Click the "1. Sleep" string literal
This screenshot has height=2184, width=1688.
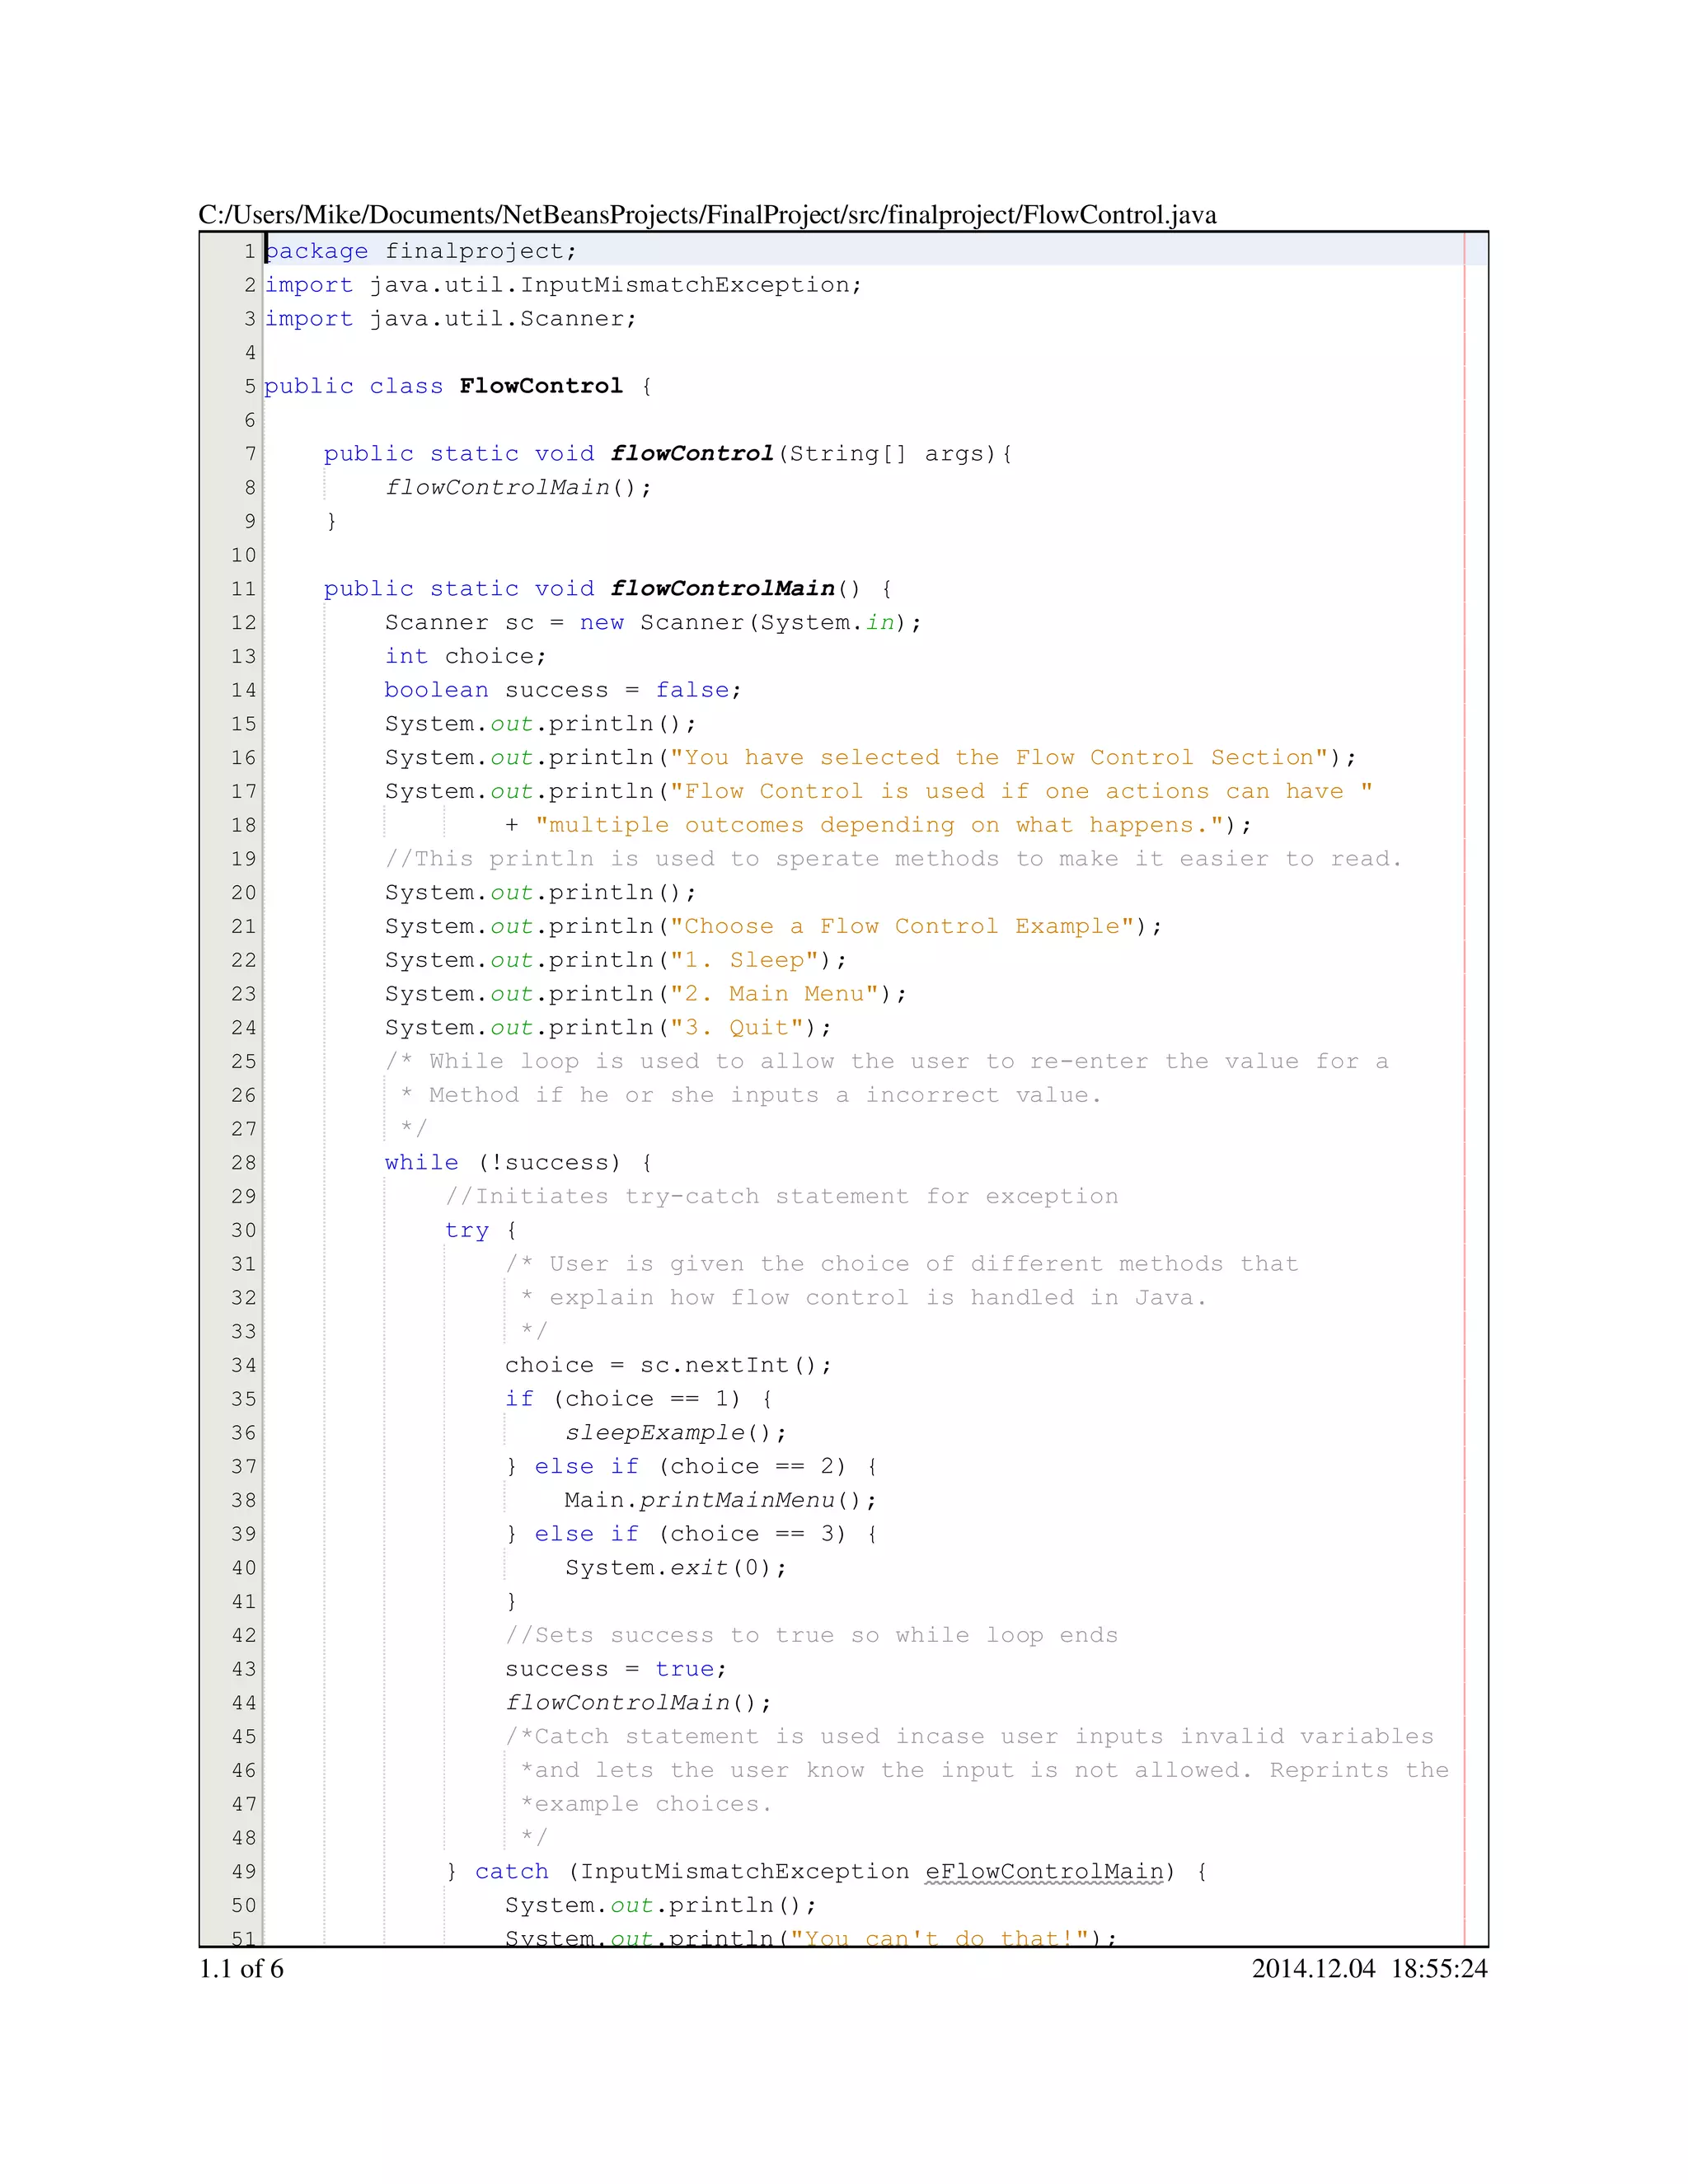pyautogui.click(x=744, y=960)
